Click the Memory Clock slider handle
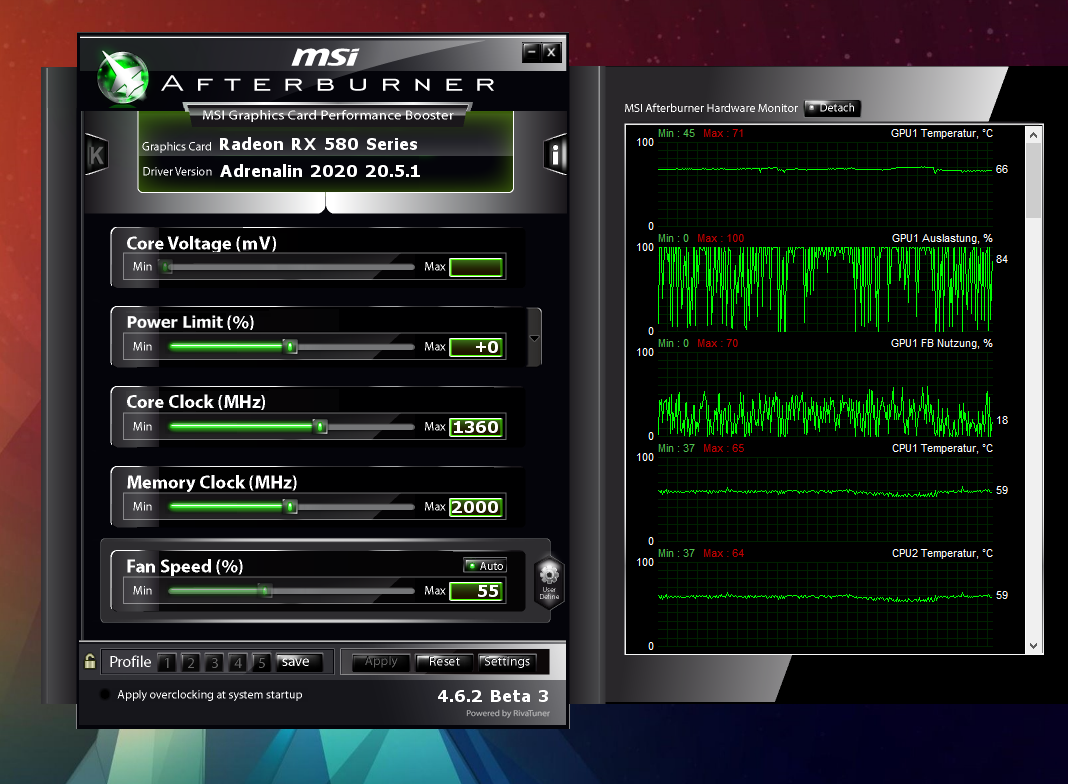 point(290,506)
